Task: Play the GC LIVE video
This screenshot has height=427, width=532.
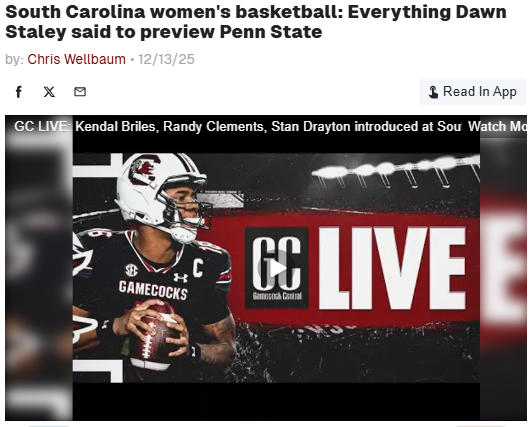Action: [x=277, y=268]
